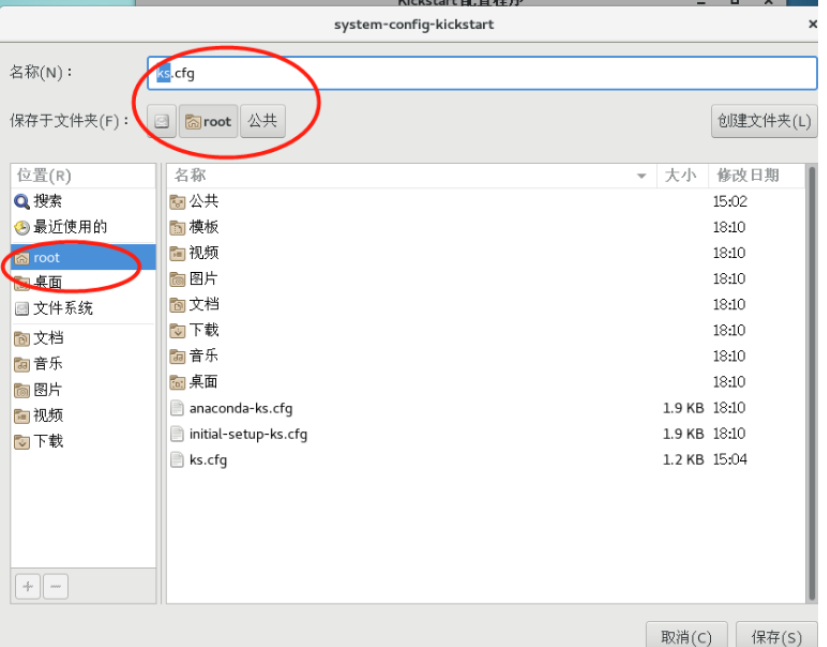
Task: Open 搜索 in places sidebar
Action: (83, 201)
